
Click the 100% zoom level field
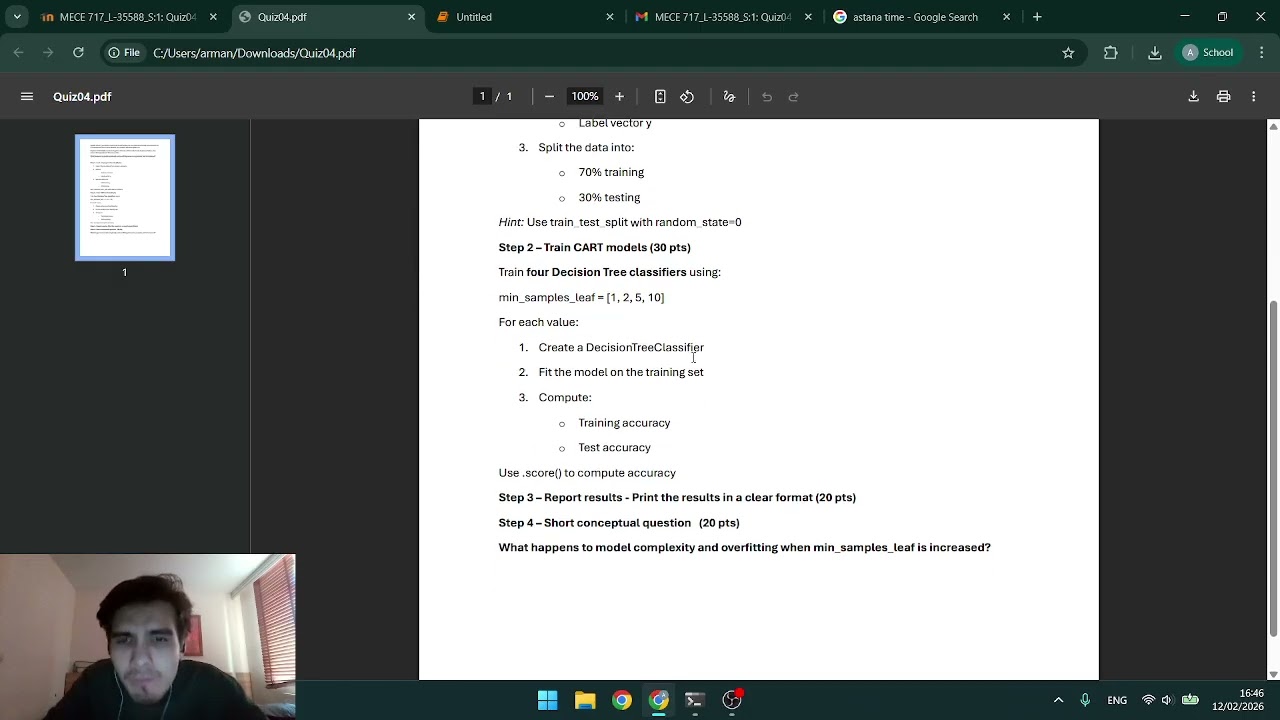585,97
